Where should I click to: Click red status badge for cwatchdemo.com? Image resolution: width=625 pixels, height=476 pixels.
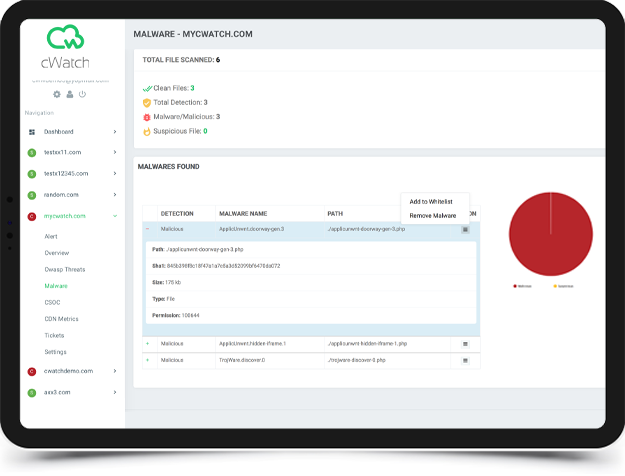(x=32, y=372)
